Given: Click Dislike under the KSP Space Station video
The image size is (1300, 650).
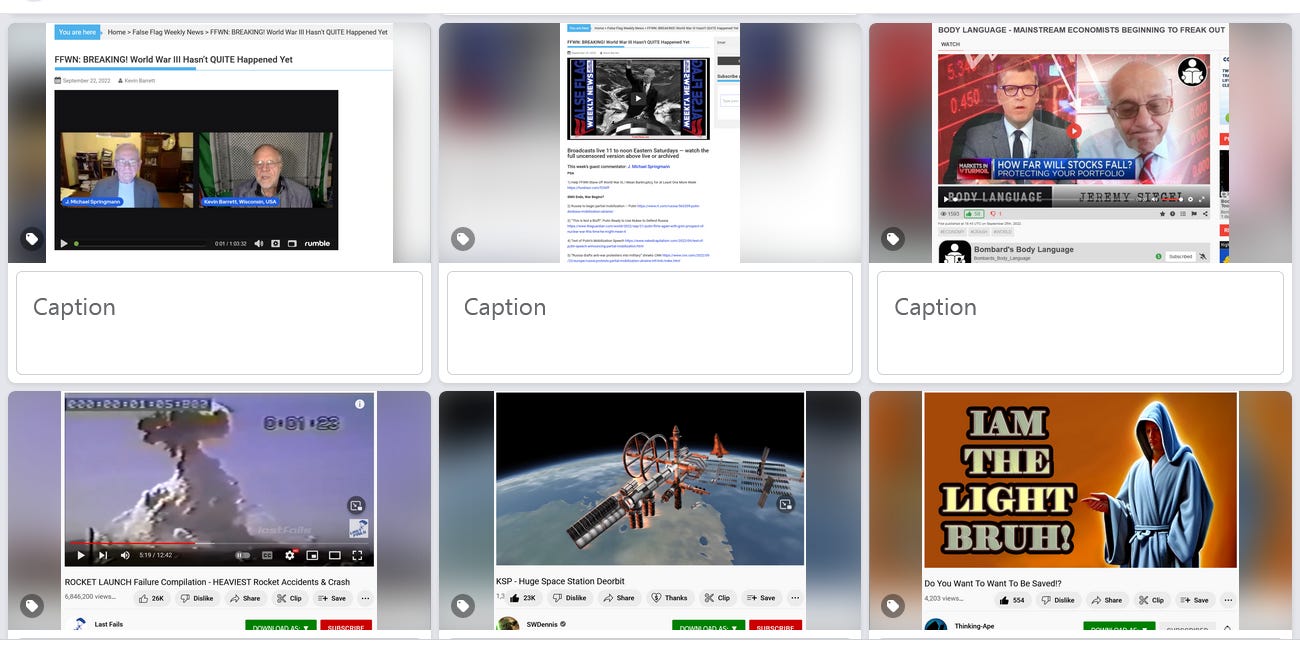Looking at the screenshot, I should point(569,598).
